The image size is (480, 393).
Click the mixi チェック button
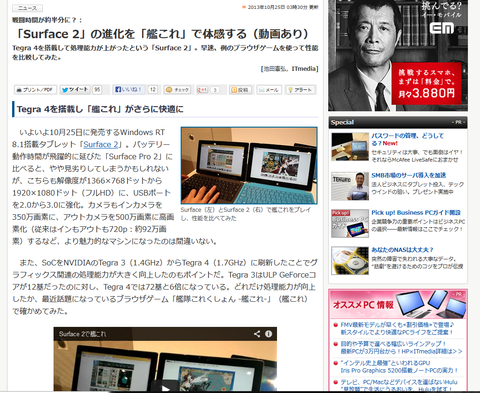178,90
